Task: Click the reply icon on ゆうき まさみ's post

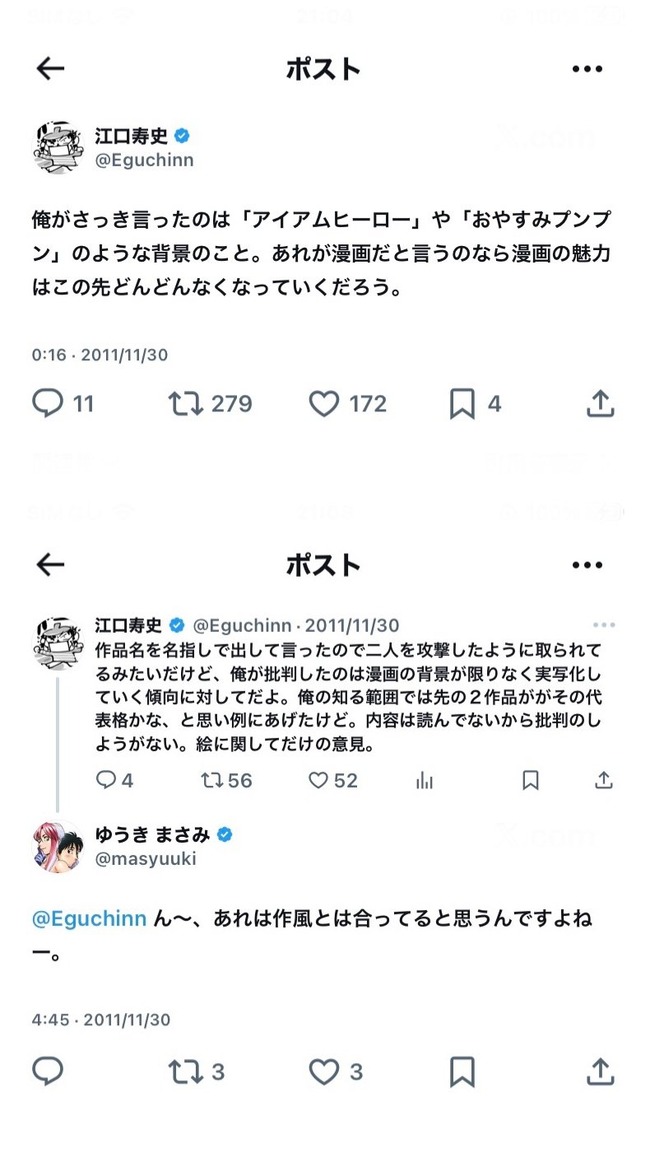Action: click(x=47, y=1071)
